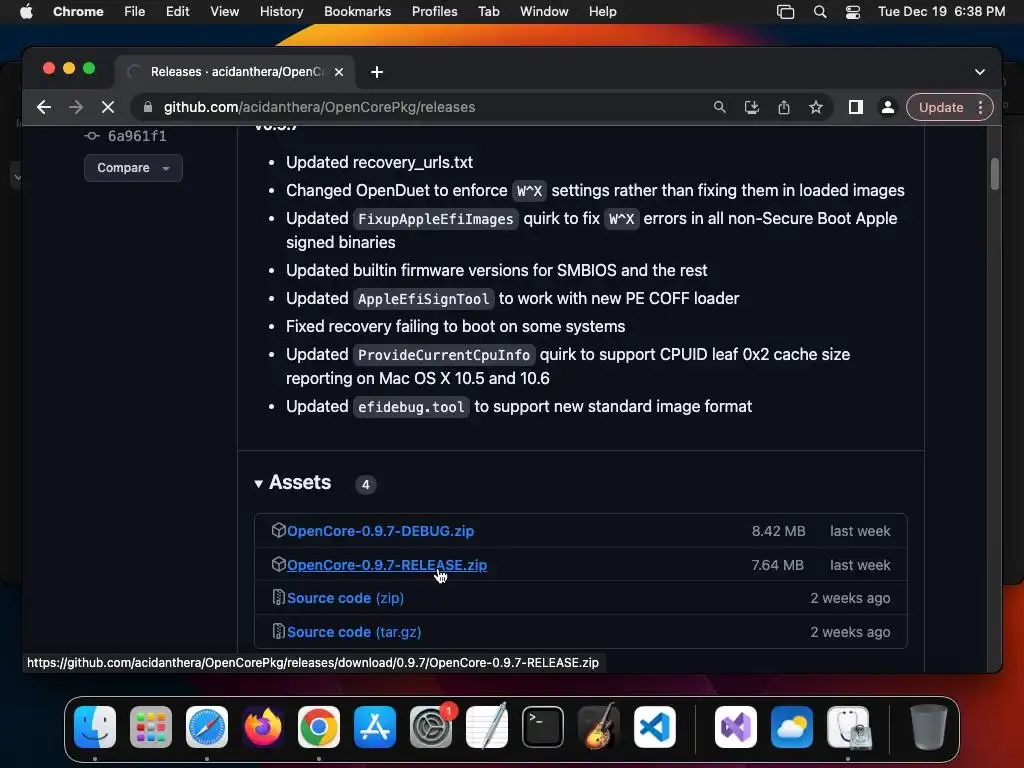1024x768 pixels.
Task: Open the Compare dropdown
Action: tap(133, 168)
